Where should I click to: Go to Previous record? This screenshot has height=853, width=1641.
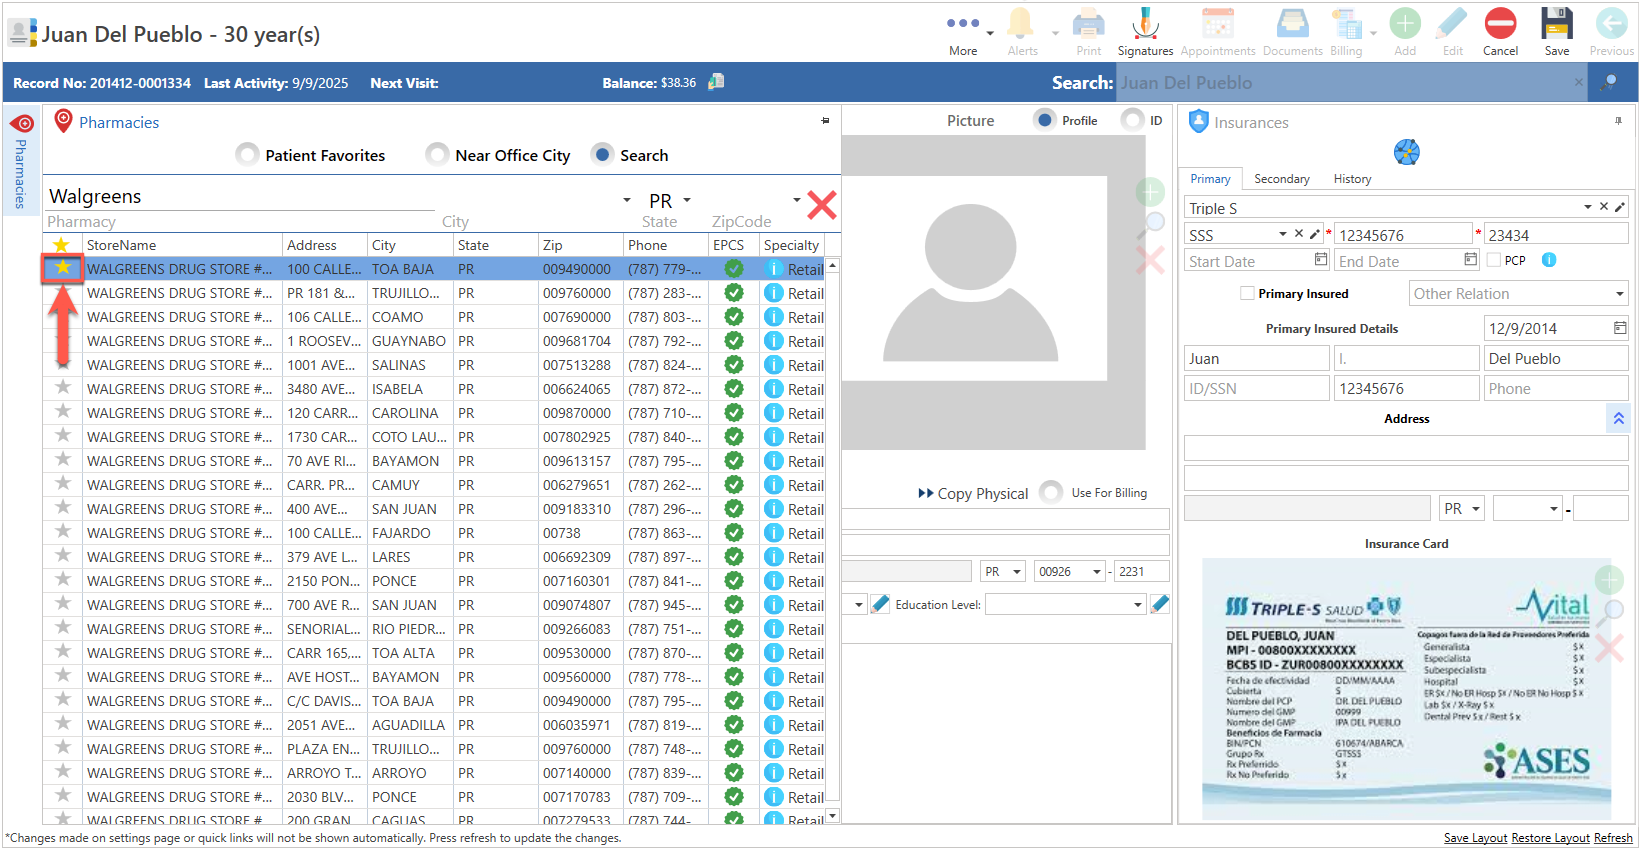[1611, 32]
